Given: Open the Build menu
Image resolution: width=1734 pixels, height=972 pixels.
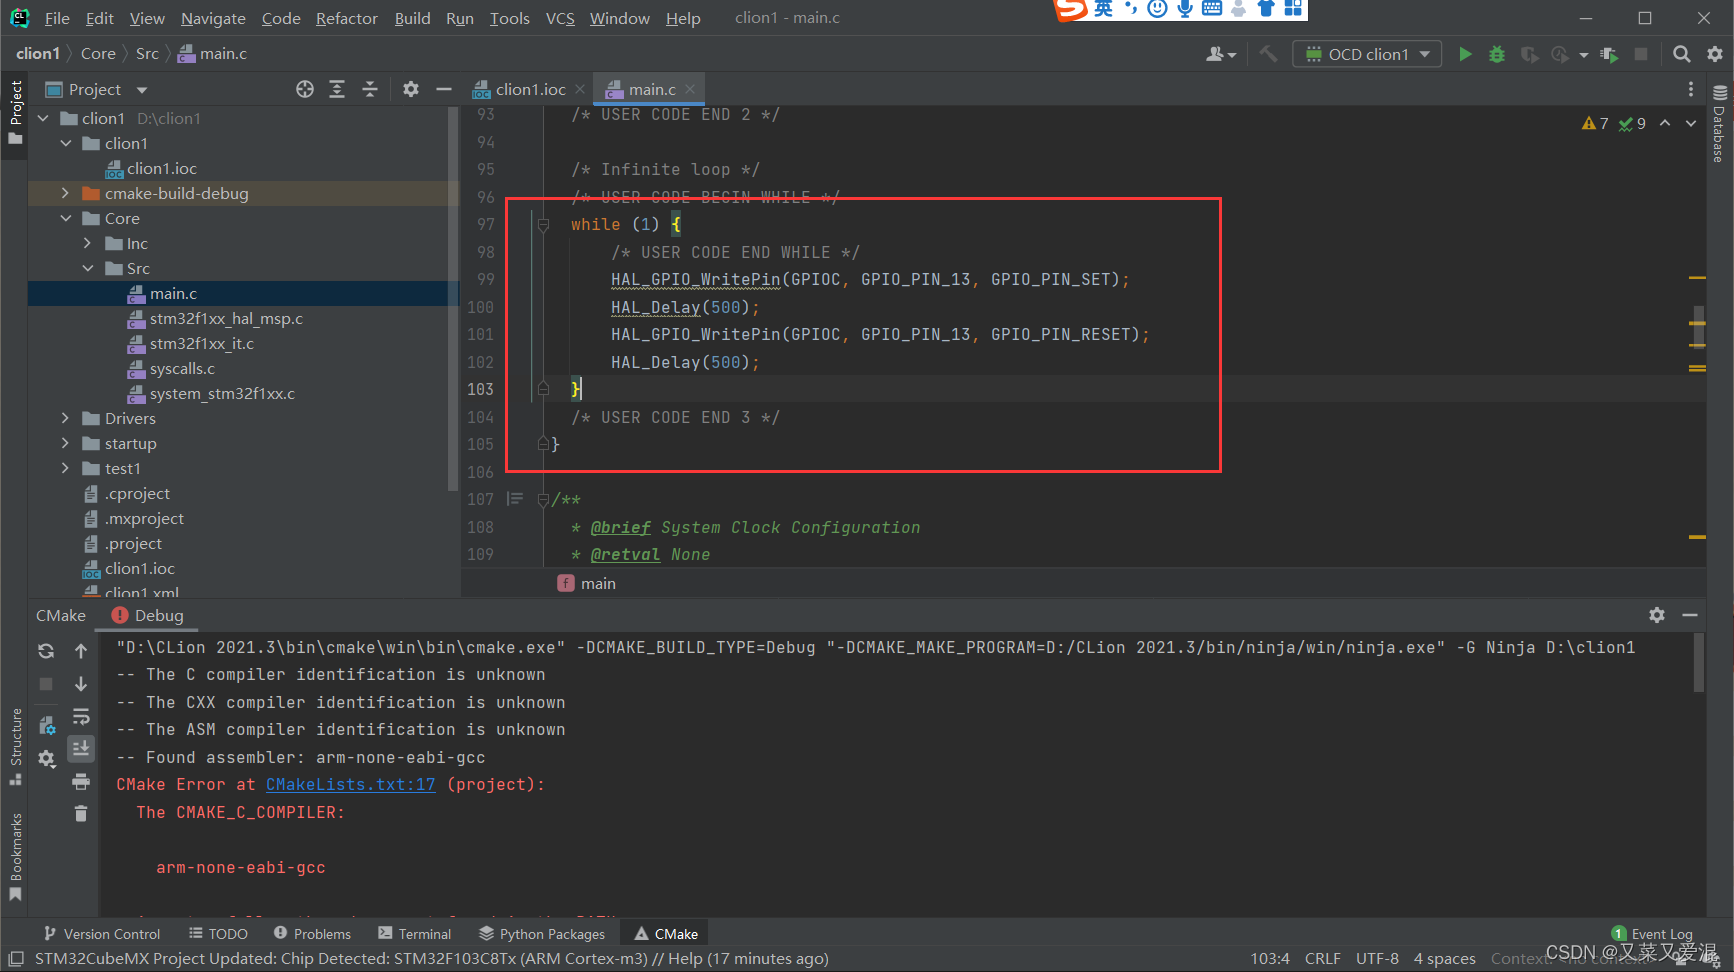Looking at the screenshot, I should pyautogui.click(x=412, y=18).
